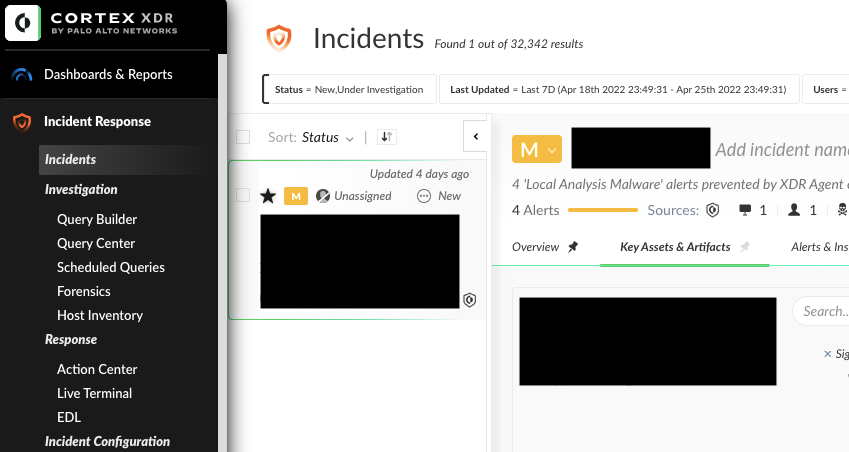
Task: Click the XDR agent shield icon in incident card
Action: pyautogui.click(x=469, y=300)
